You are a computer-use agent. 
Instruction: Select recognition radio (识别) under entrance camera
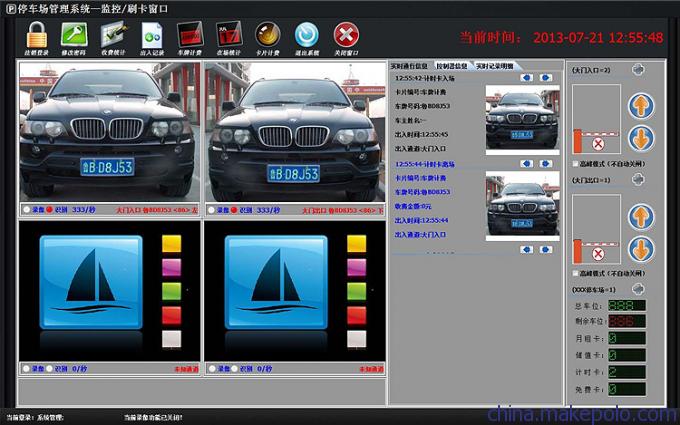pos(49,210)
